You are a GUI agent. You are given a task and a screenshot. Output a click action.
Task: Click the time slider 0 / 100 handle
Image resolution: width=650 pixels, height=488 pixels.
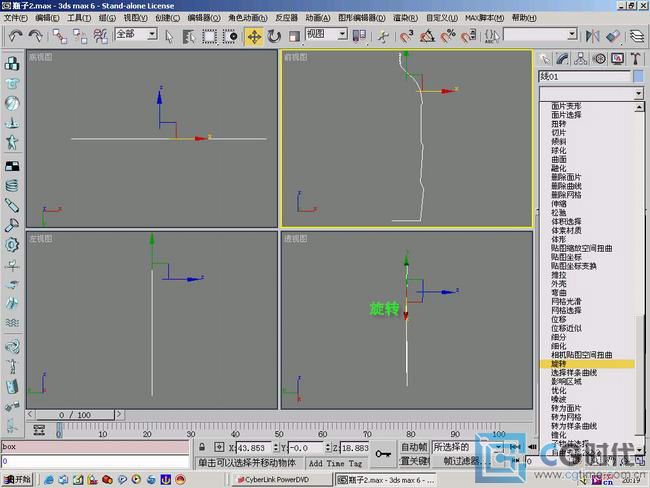[75, 415]
